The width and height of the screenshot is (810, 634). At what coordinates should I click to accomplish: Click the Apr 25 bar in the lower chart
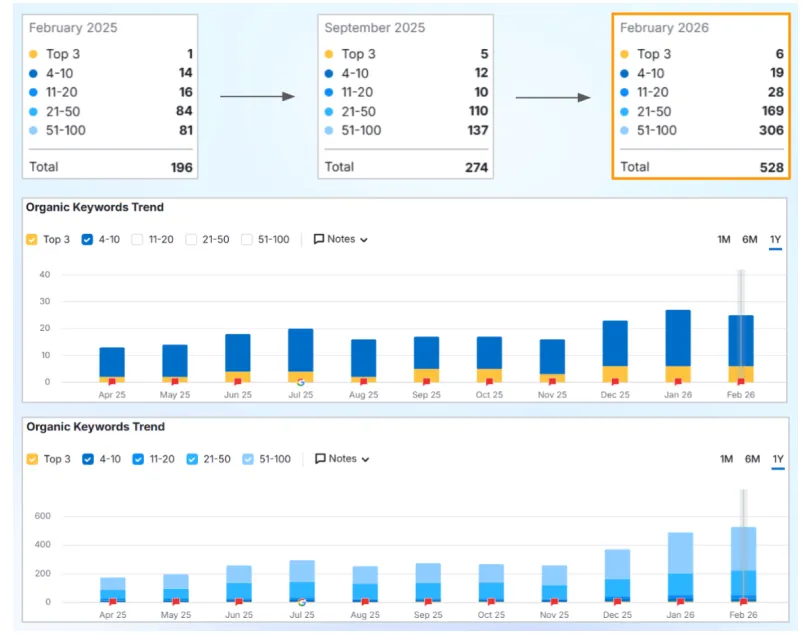[113, 590]
